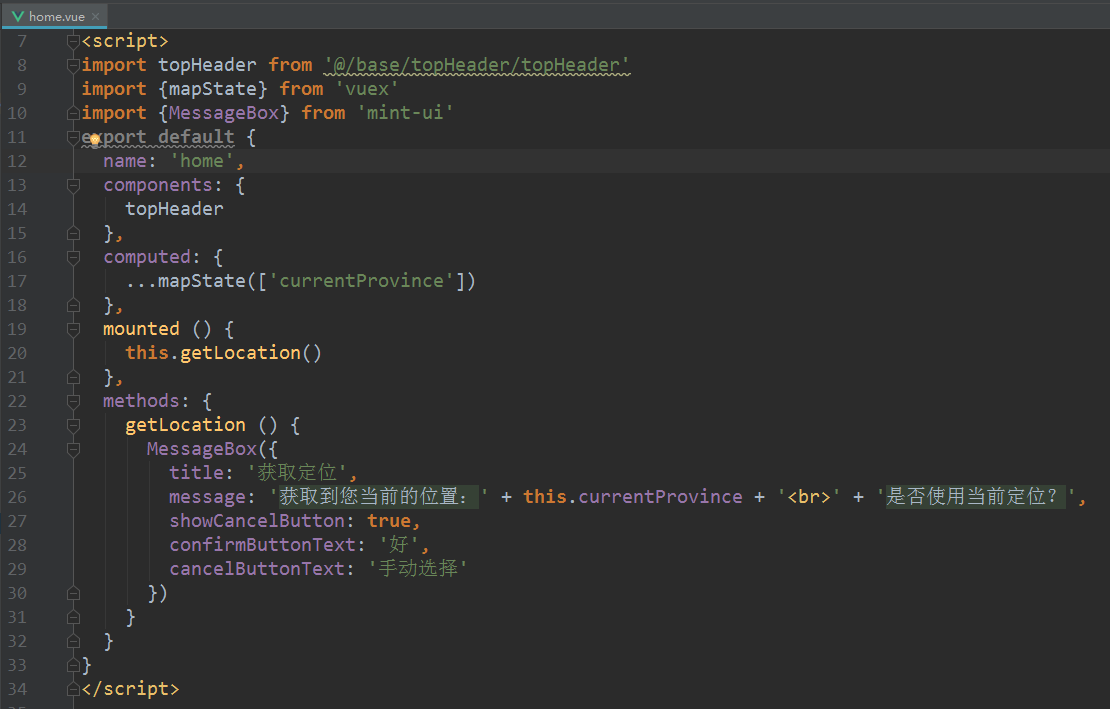Click the 'home' string value
Image resolution: width=1110 pixels, height=709 pixels.
click(x=202, y=161)
